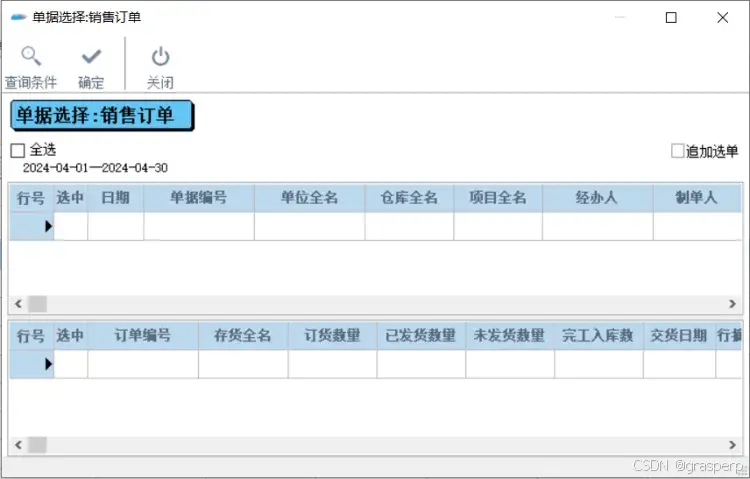Tick the 全选 checkbox
Image resolution: width=750 pixels, height=479 pixels.
18,151
